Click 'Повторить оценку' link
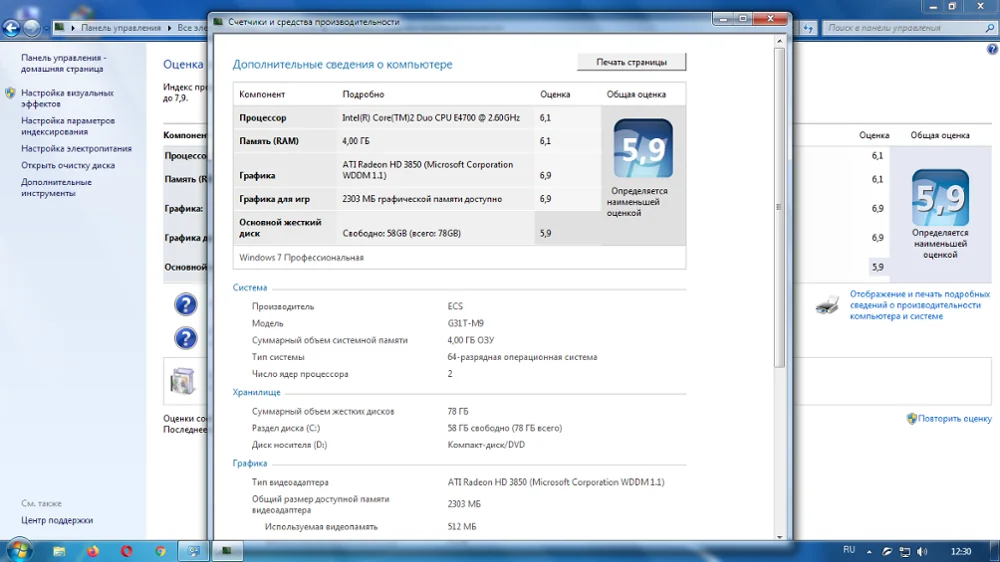This screenshot has height=562, width=1000. coord(955,419)
